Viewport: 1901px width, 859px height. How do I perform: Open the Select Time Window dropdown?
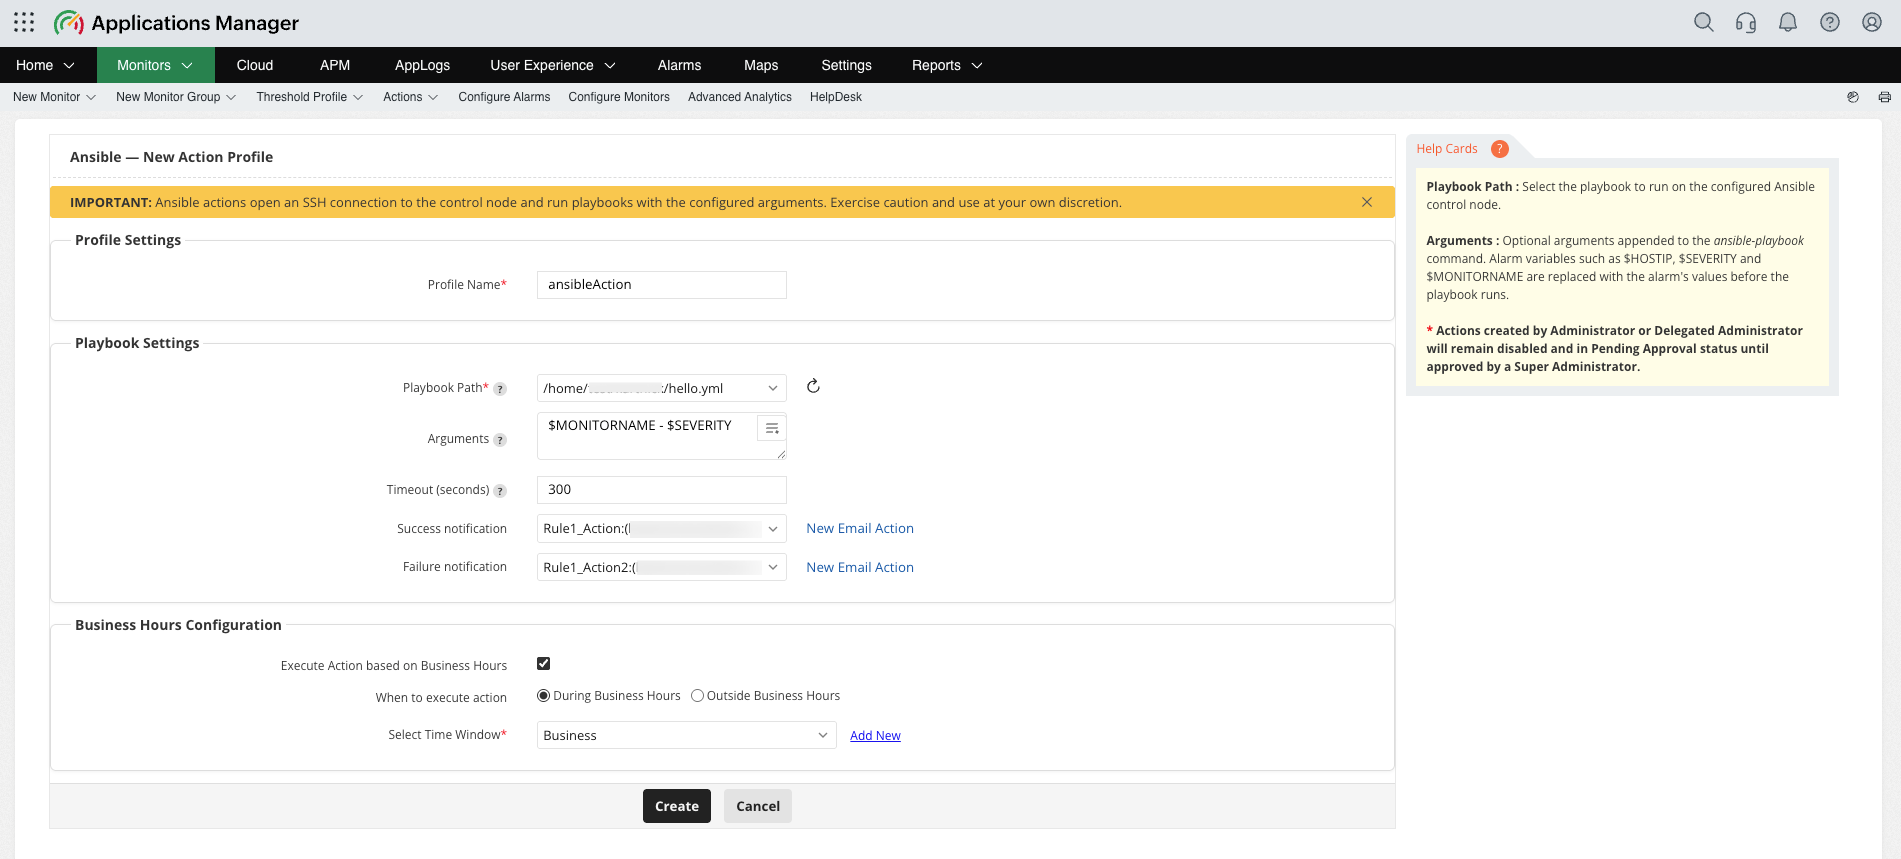686,735
